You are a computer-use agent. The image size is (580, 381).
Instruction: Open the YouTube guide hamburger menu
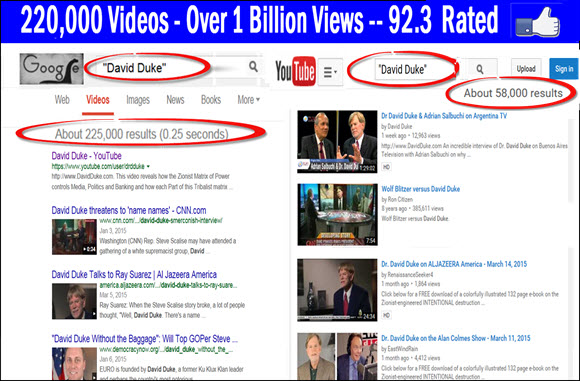tap(330, 72)
